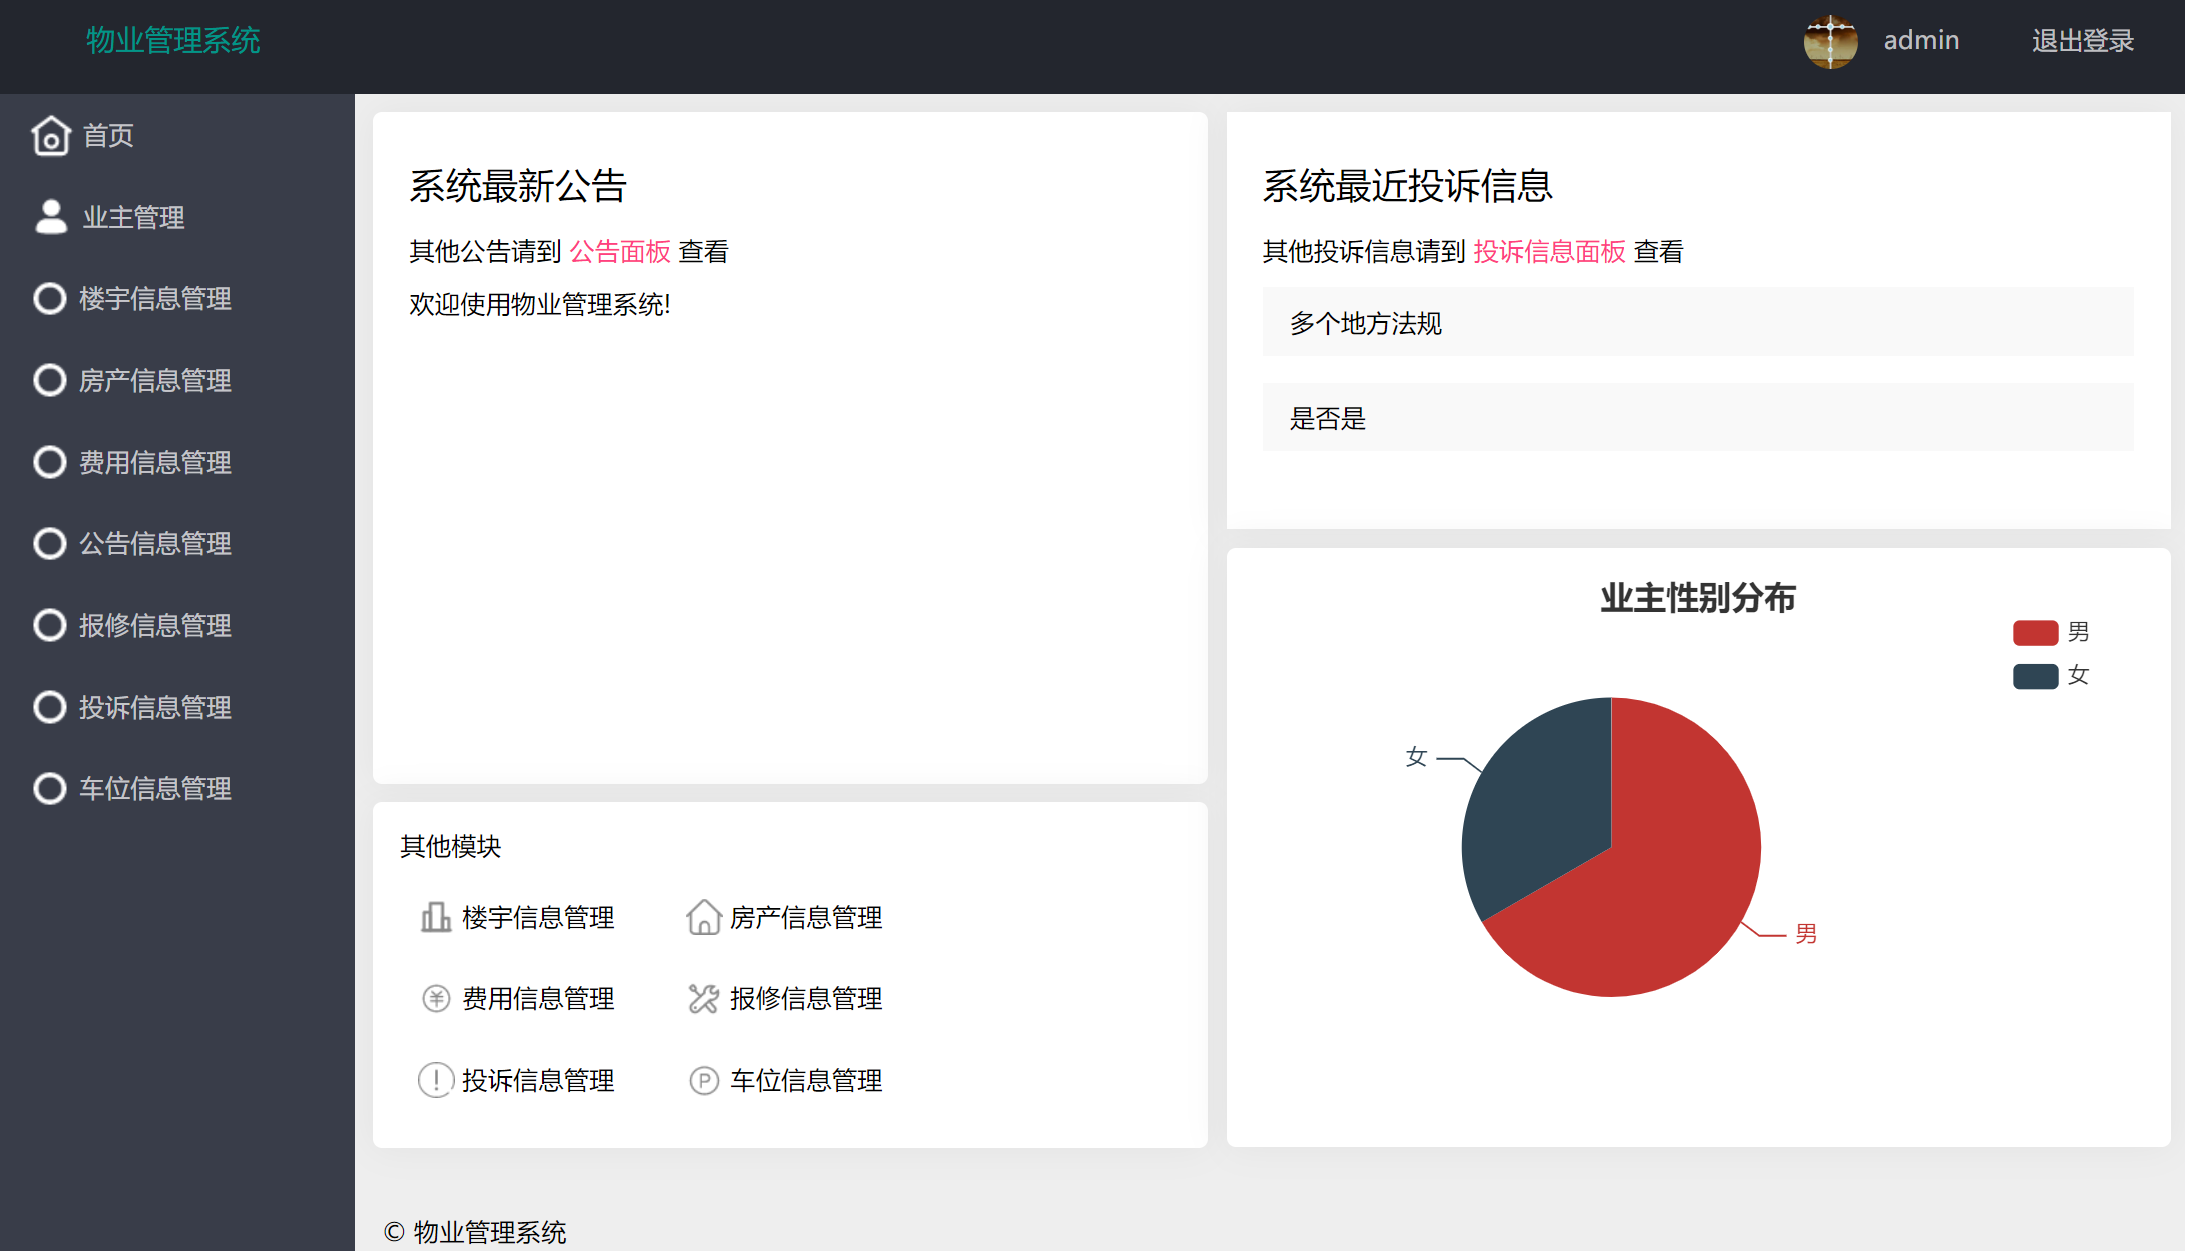Click the admin avatar image

point(1830,41)
